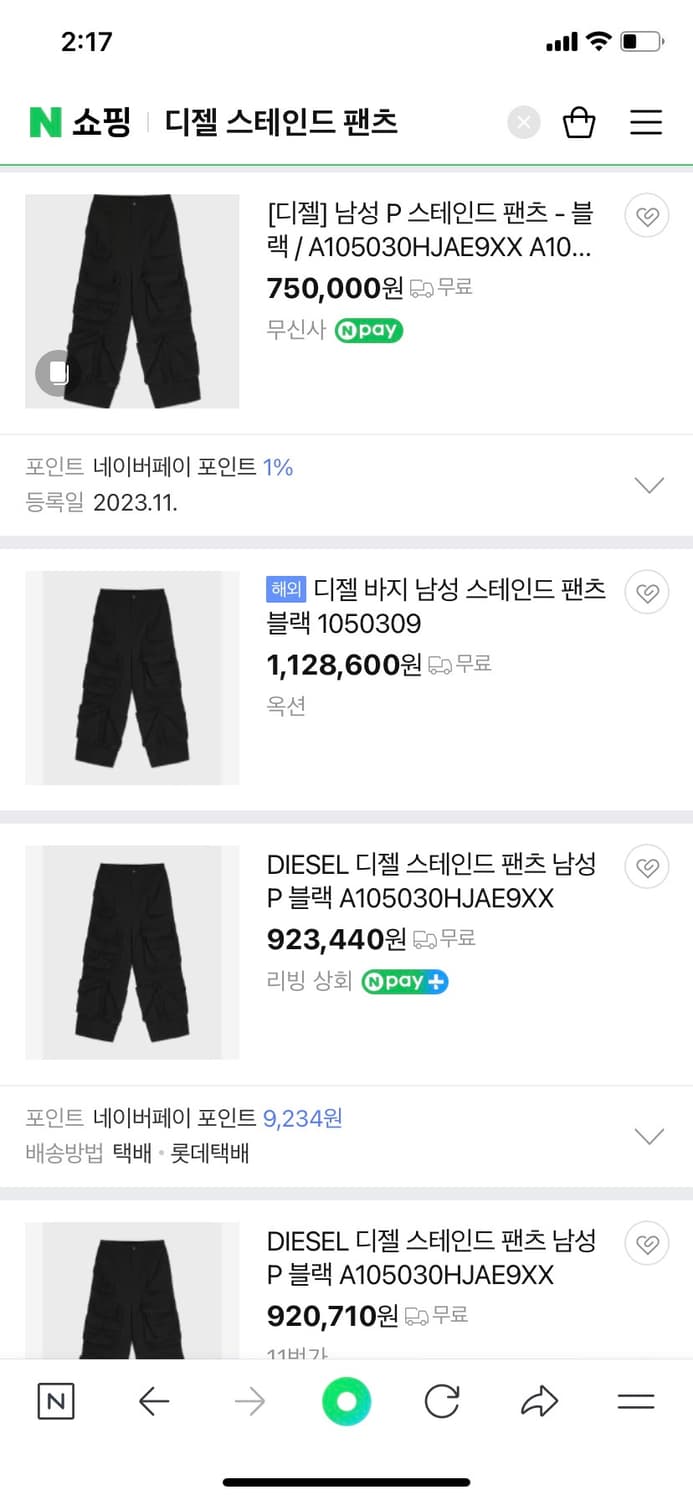Screen dimensions: 693x1500
Task: Click the share icon in the bottom toolbar
Action: point(538,1402)
